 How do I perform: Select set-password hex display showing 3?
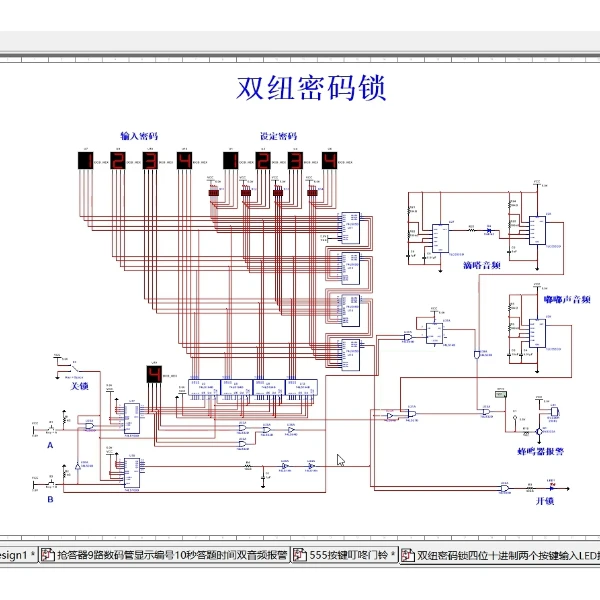click(x=295, y=160)
